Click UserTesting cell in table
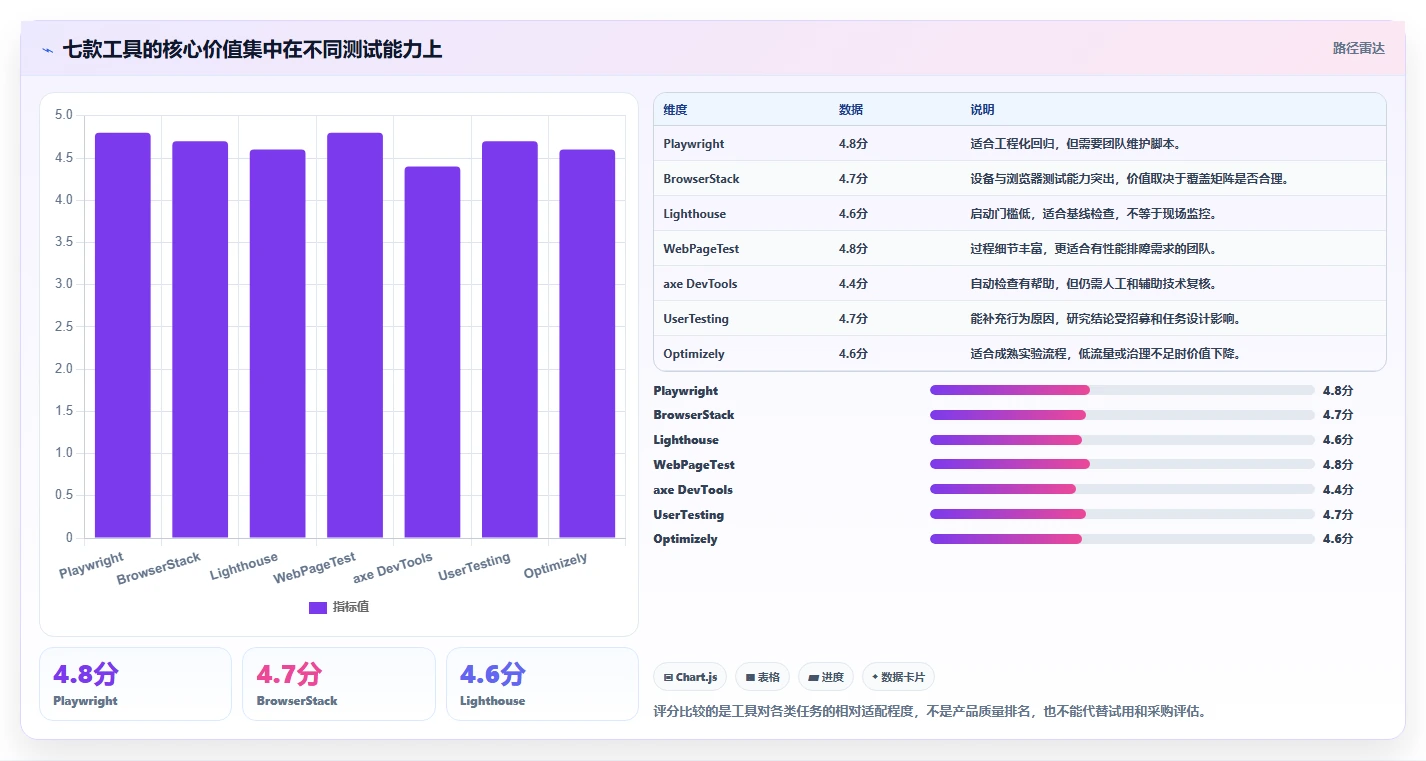 coord(696,319)
